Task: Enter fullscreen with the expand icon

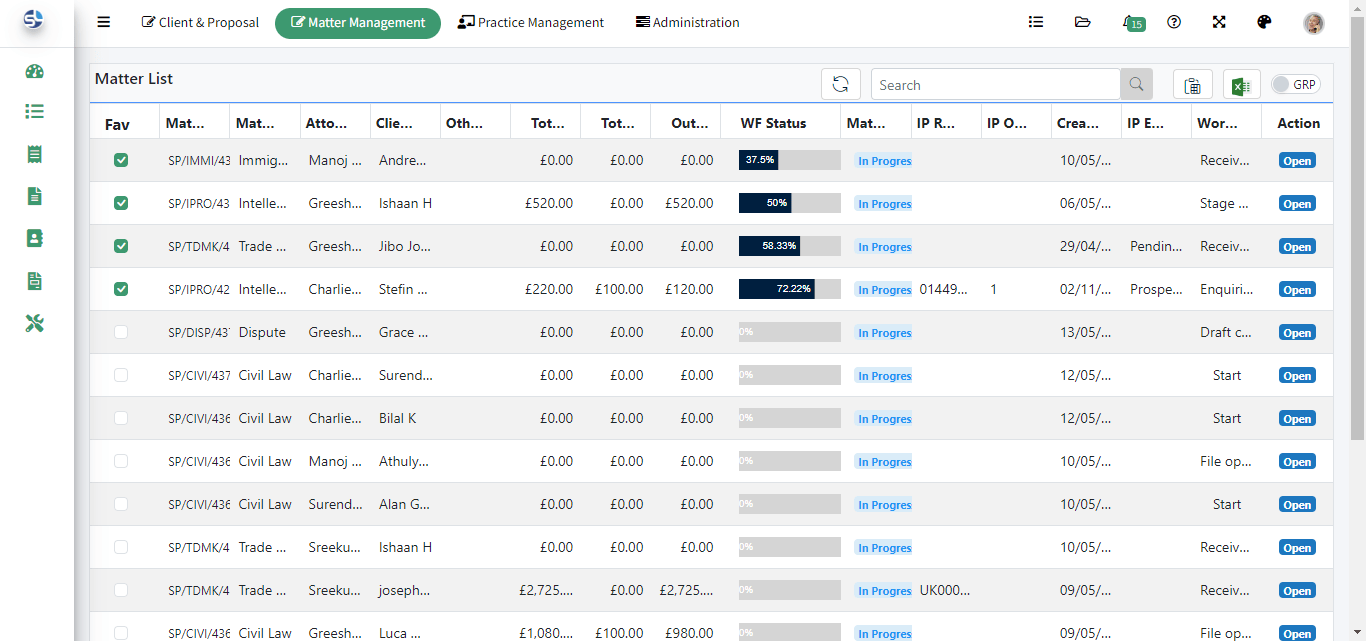Action: [x=1219, y=22]
